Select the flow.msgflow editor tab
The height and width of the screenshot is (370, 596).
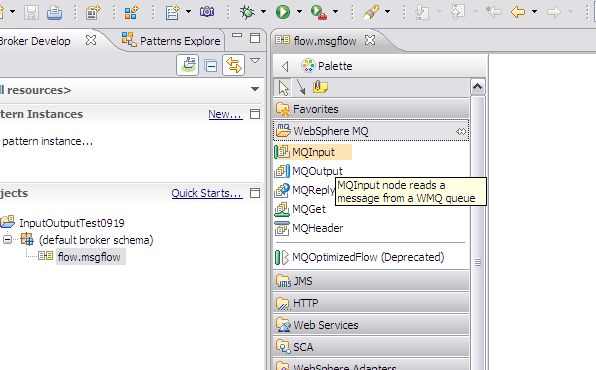tap(325, 40)
